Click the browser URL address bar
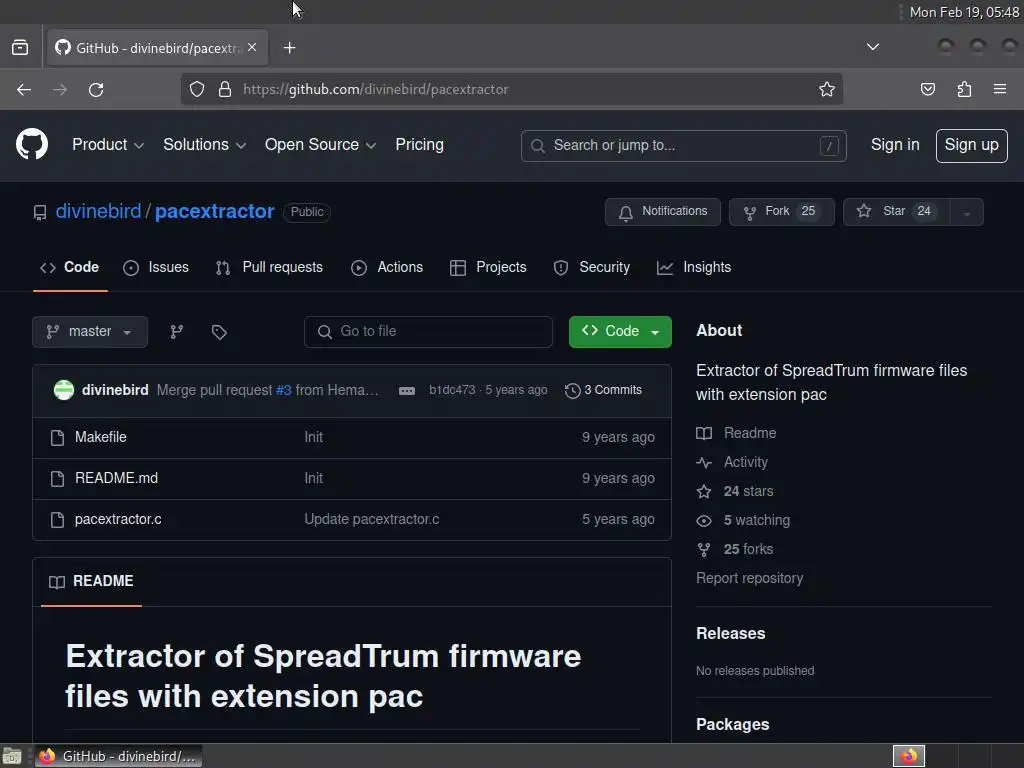The height and width of the screenshot is (768, 1024). point(511,89)
